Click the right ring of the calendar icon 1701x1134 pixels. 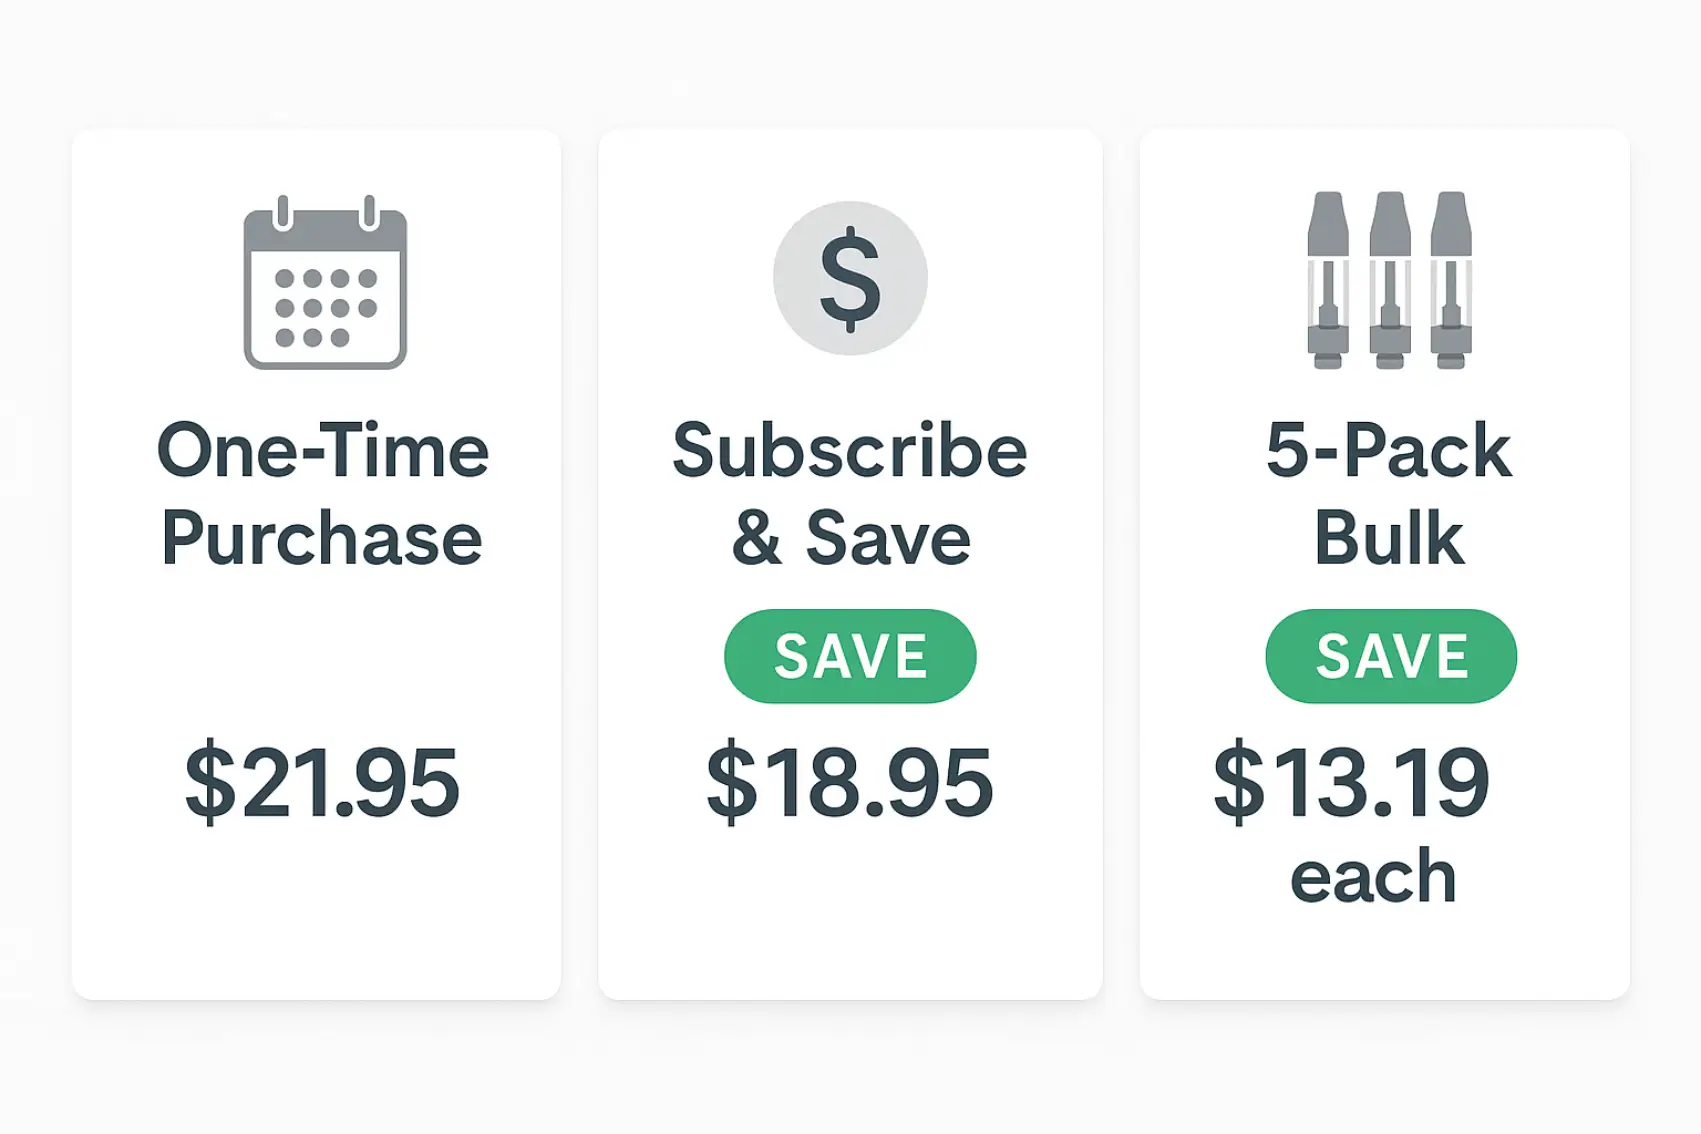[369, 212]
